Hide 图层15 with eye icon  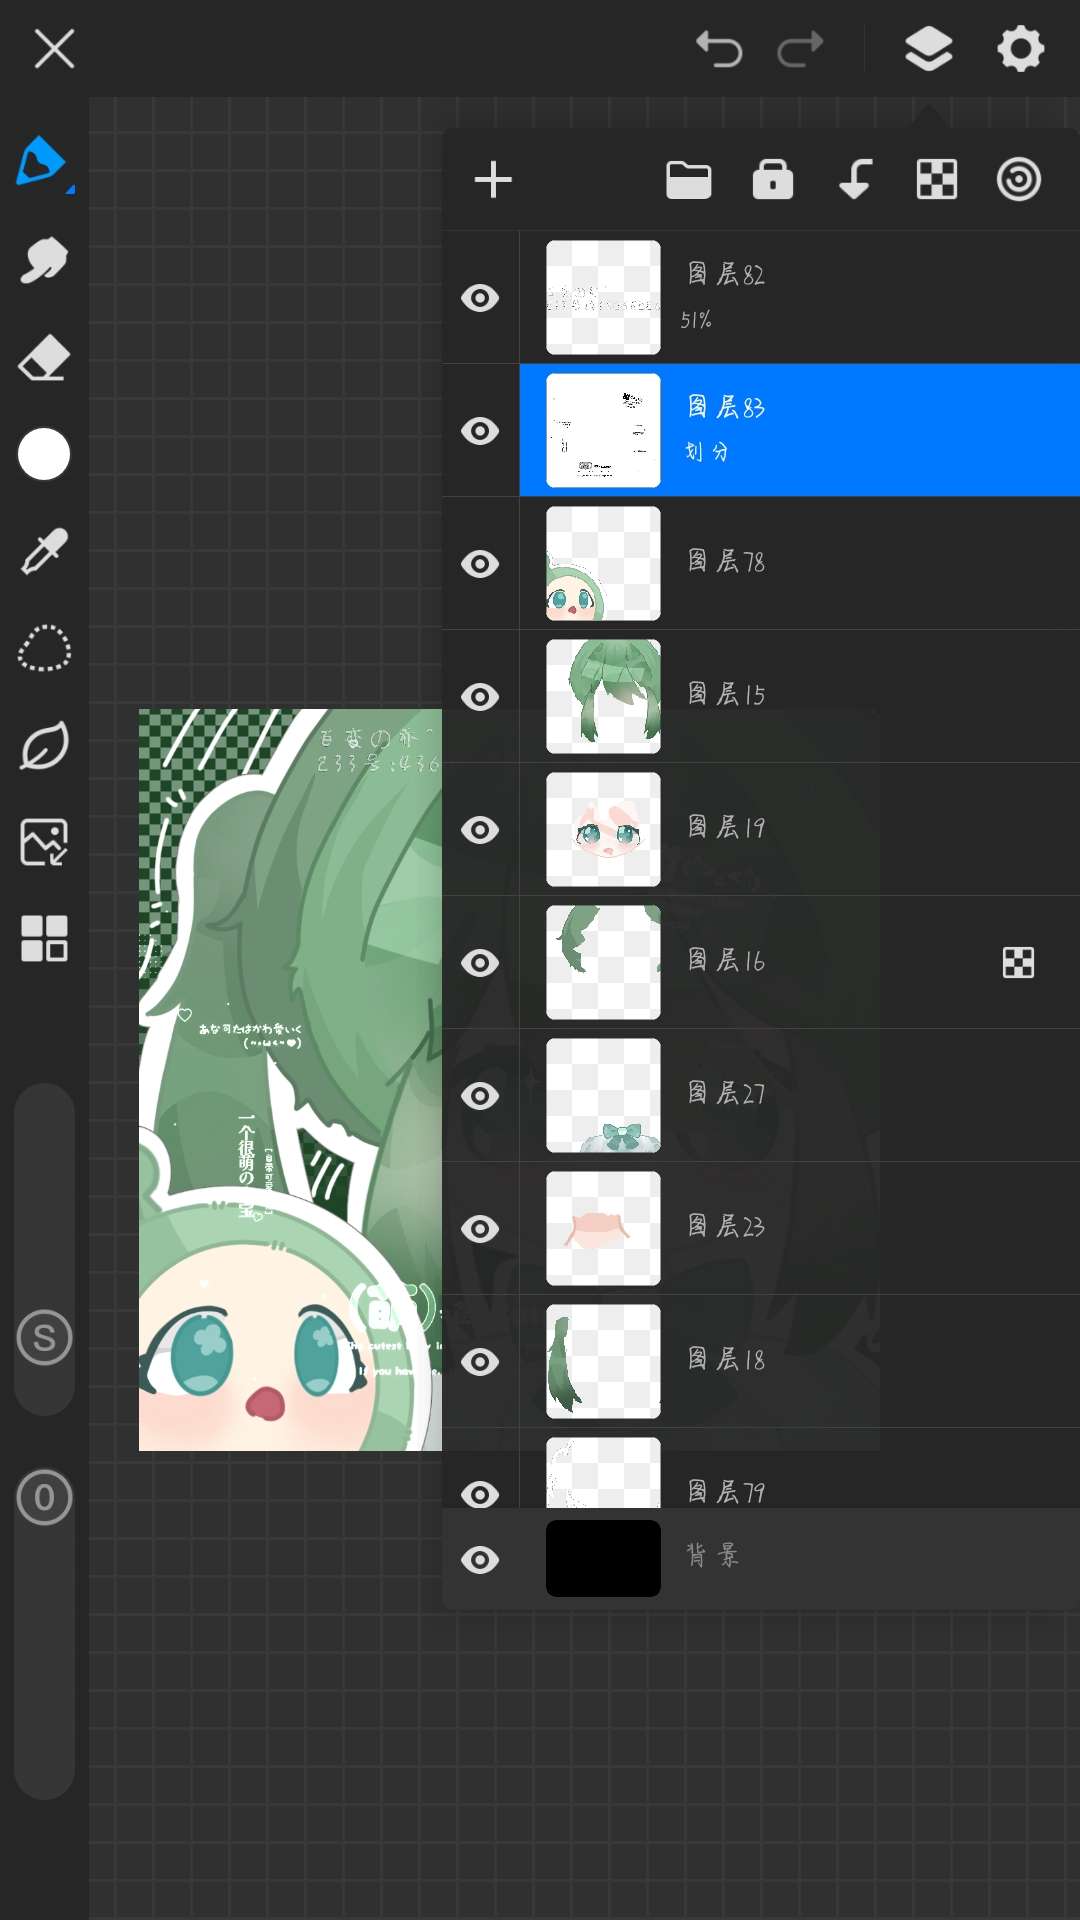[480, 697]
